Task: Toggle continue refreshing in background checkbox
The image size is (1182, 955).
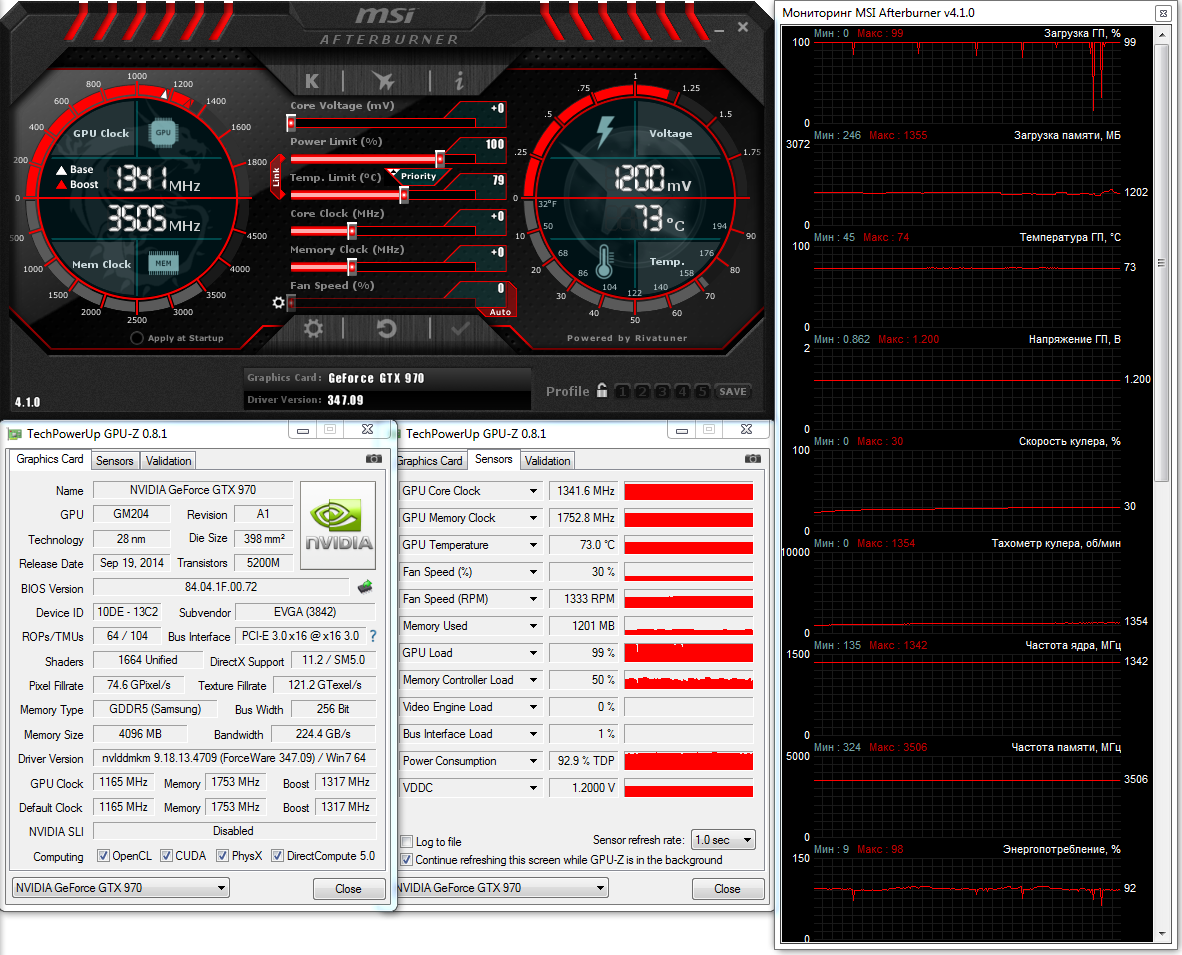Action: pyautogui.click(x=407, y=859)
